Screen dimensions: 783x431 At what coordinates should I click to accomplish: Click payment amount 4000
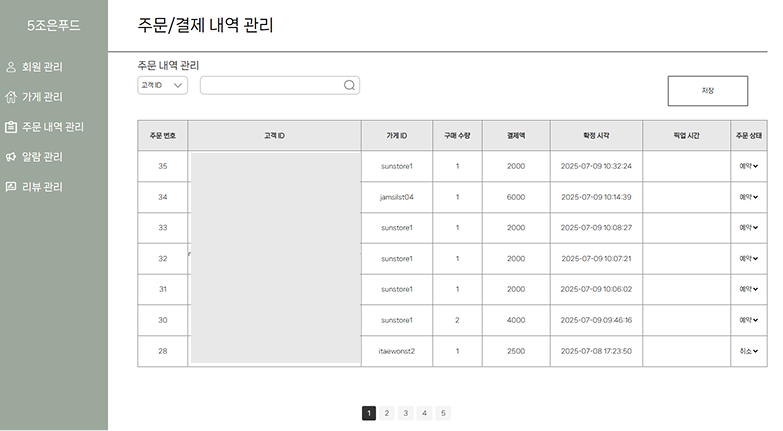pyautogui.click(x=516, y=320)
